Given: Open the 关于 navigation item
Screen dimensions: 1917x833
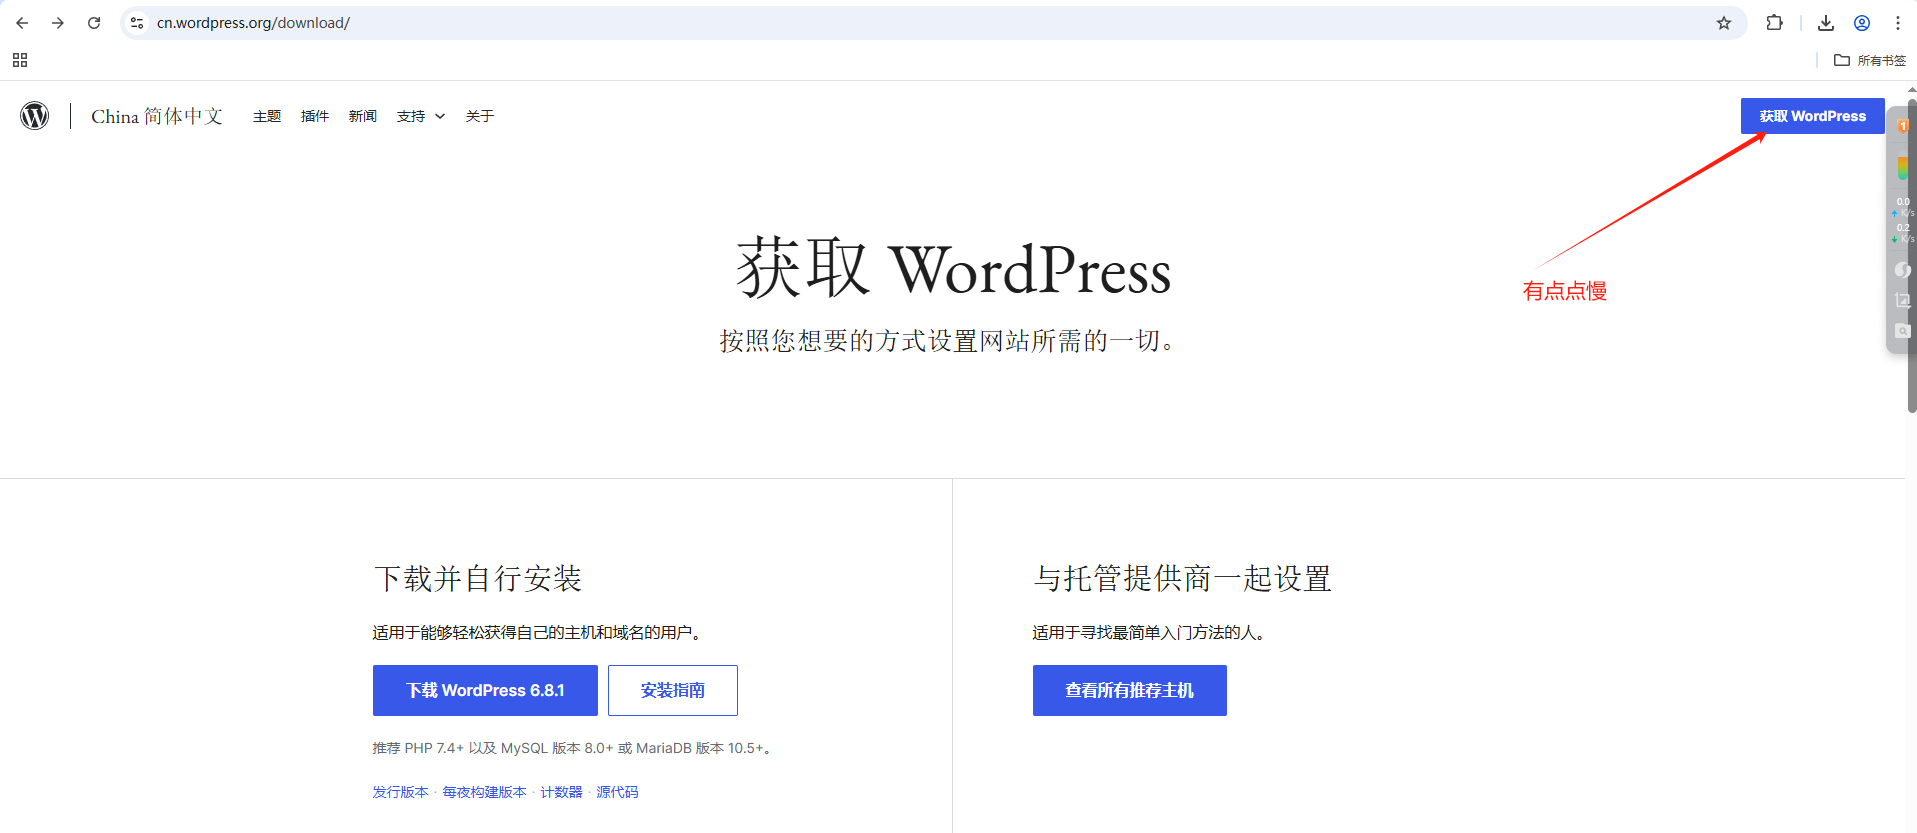Looking at the screenshot, I should (480, 117).
